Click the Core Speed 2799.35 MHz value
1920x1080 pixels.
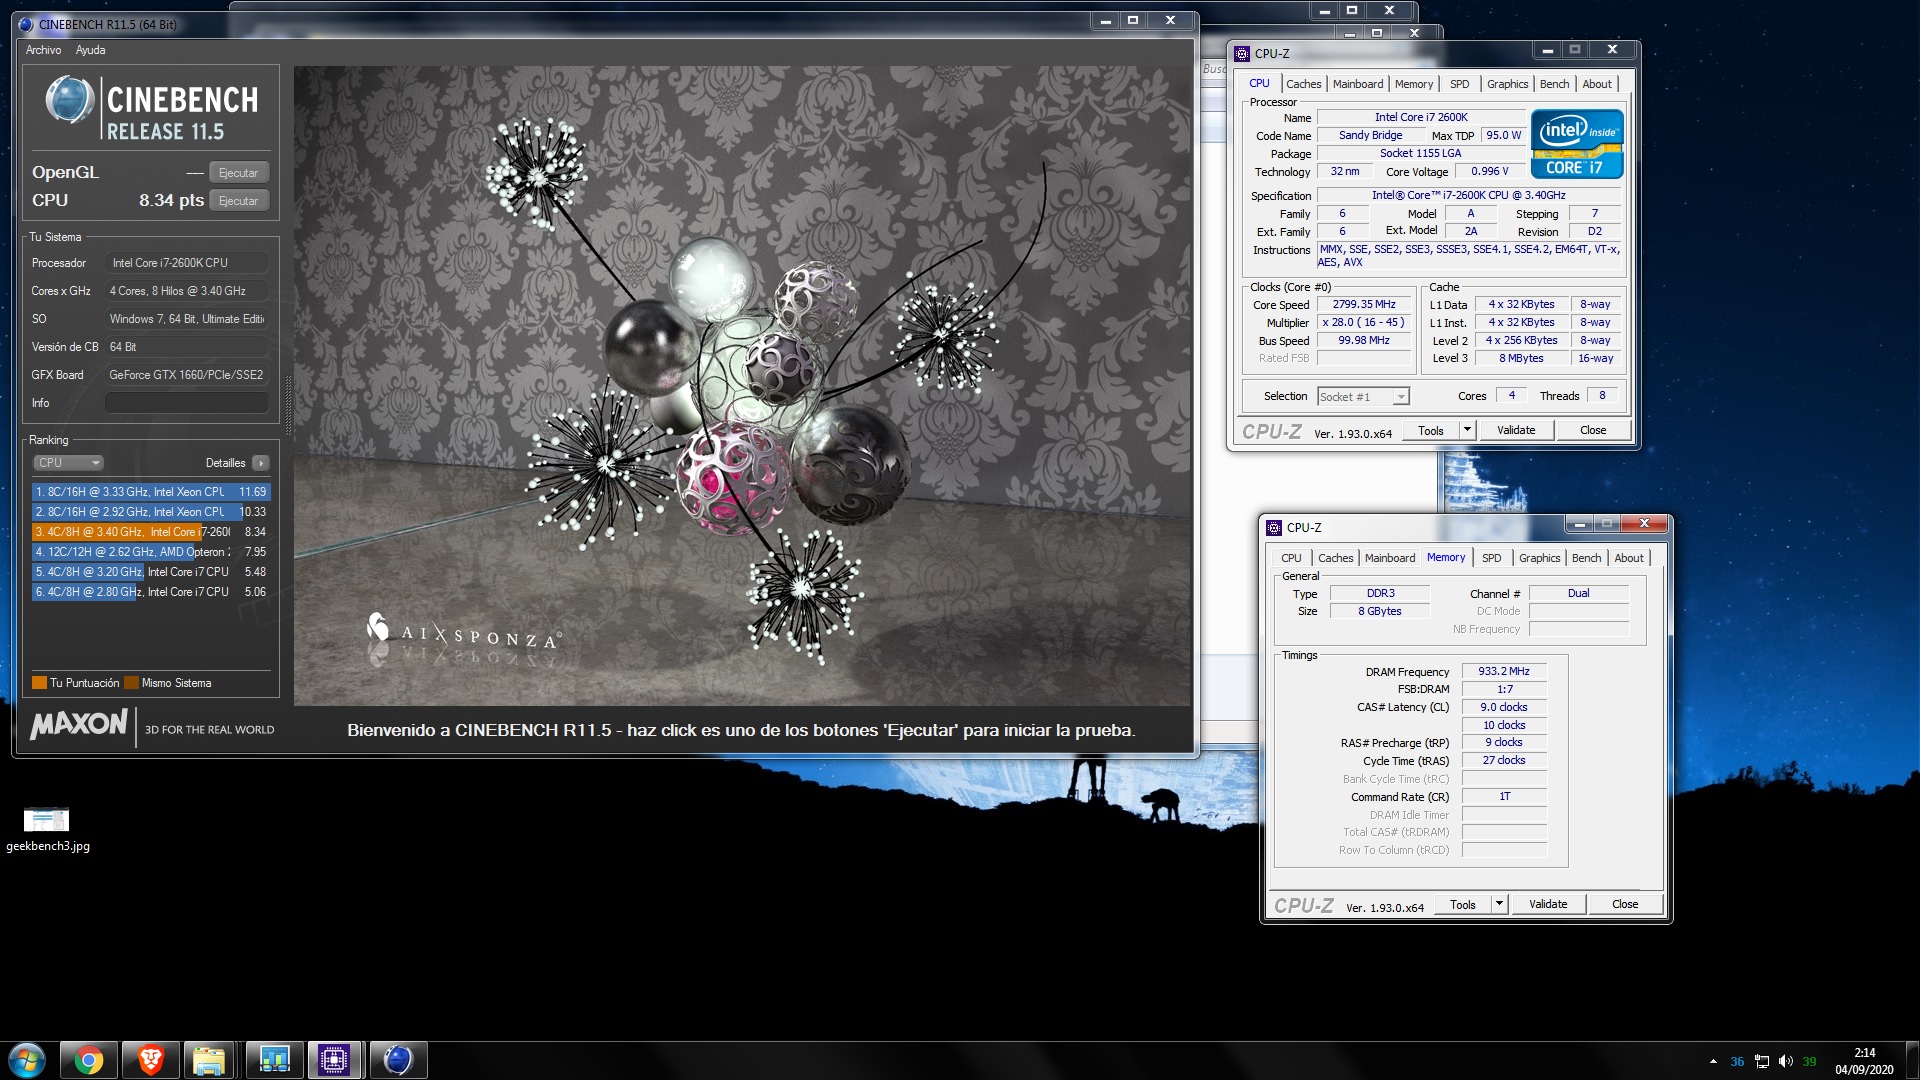(1364, 305)
